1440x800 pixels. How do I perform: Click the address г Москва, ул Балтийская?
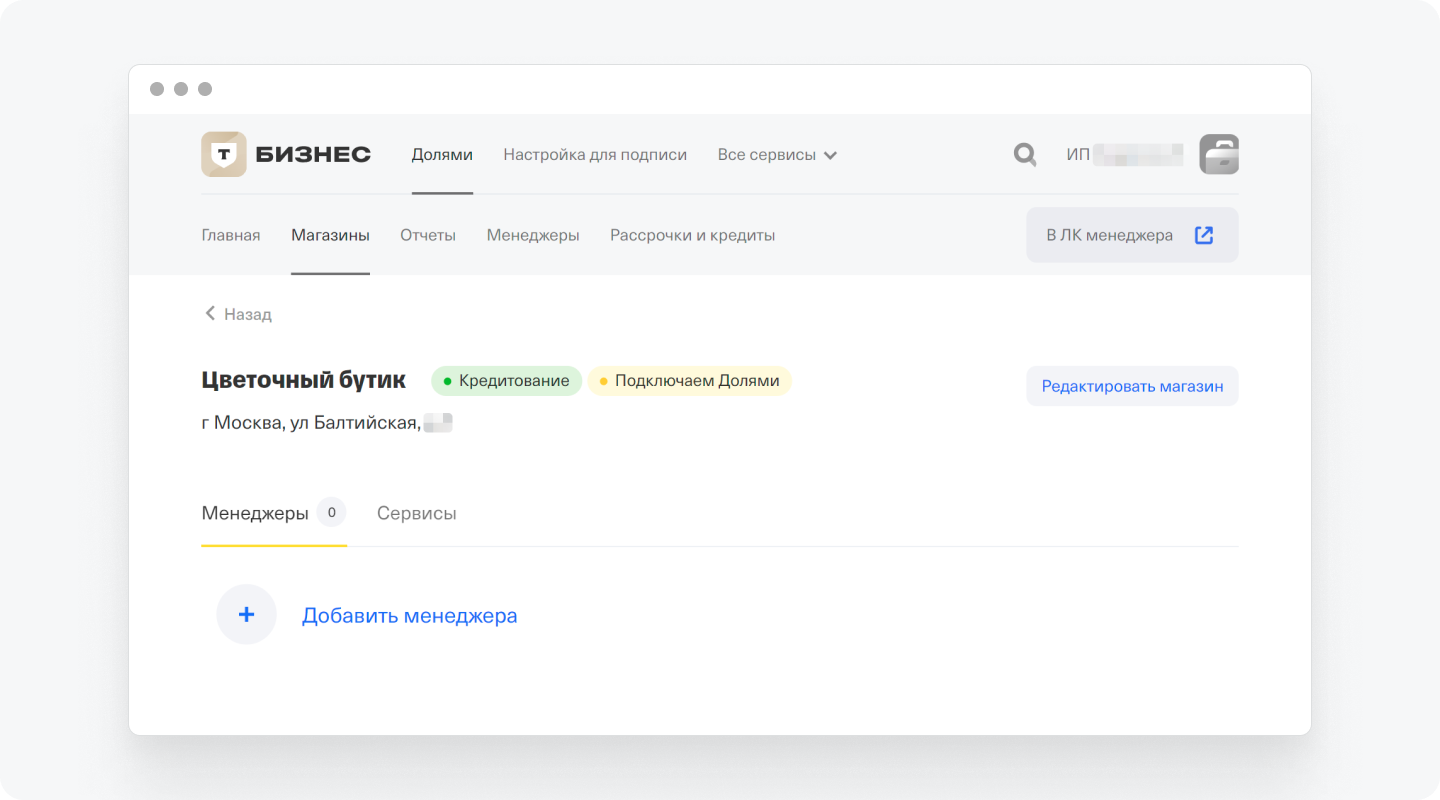[310, 423]
